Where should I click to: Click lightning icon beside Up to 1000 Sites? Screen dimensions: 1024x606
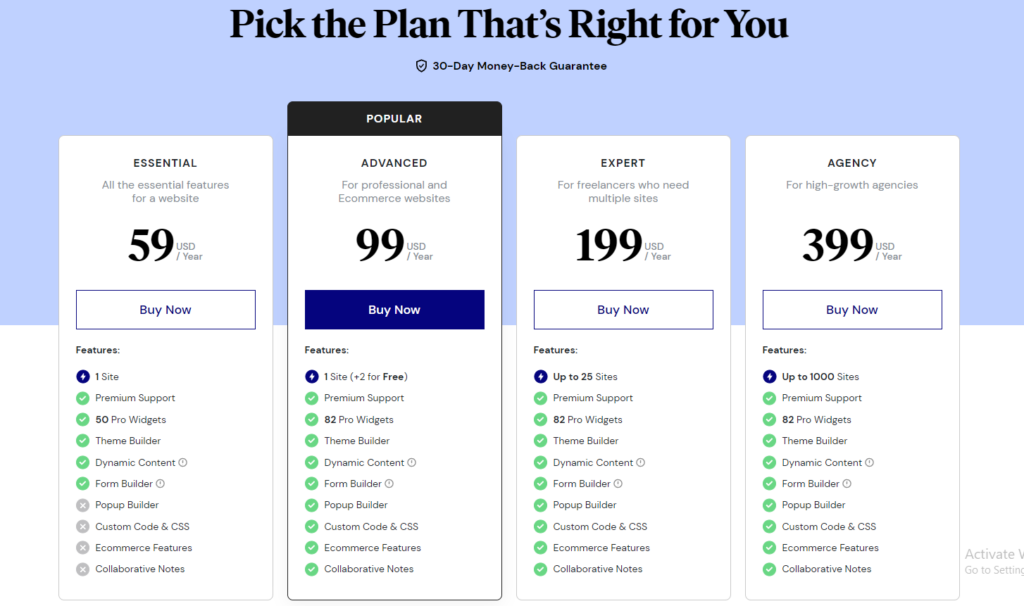click(x=769, y=377)
